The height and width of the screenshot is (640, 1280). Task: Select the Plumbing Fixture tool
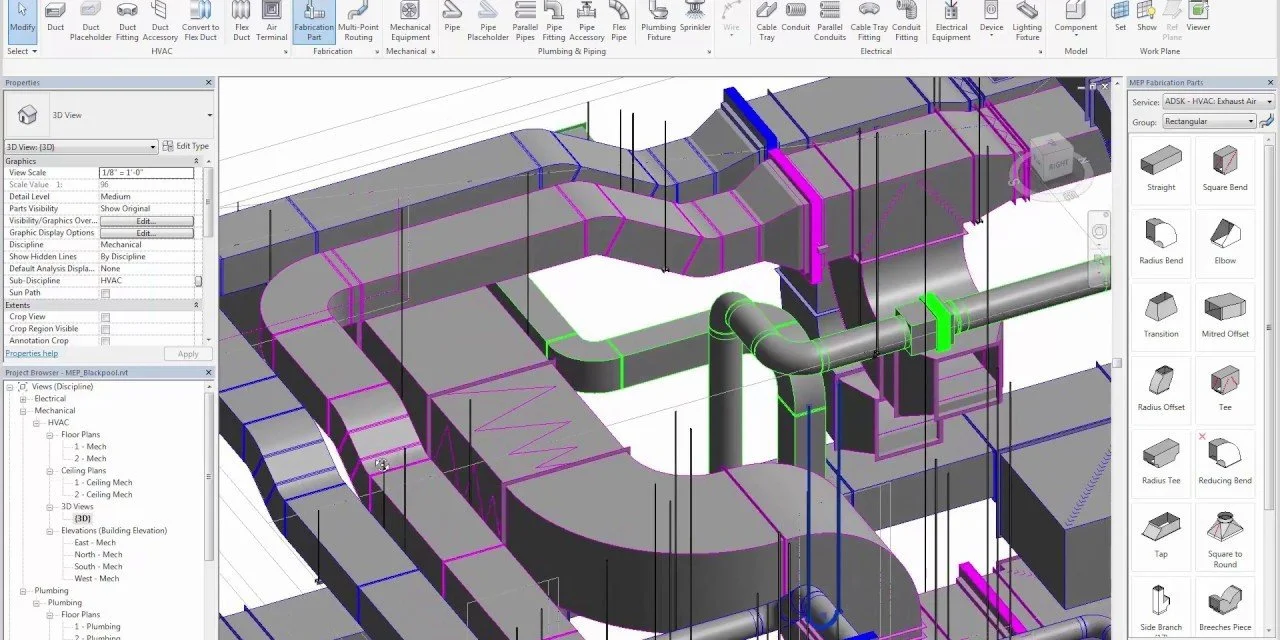click(658, 20)
